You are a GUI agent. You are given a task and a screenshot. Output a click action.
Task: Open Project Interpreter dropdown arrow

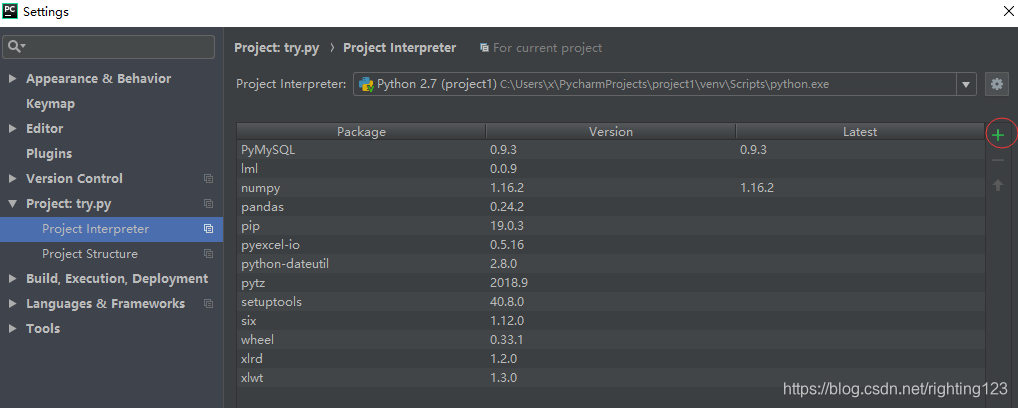click(x=965, y=84)
